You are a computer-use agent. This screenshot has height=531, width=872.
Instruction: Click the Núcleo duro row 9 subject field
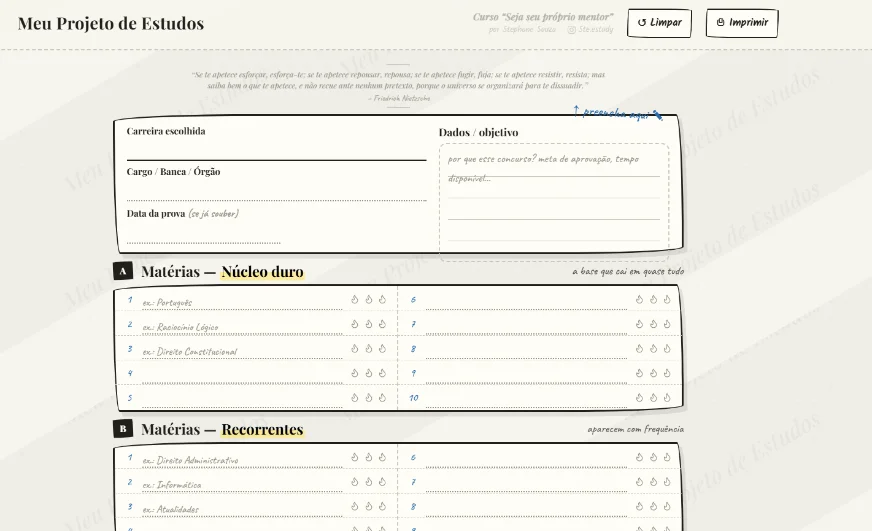point(526,375)
